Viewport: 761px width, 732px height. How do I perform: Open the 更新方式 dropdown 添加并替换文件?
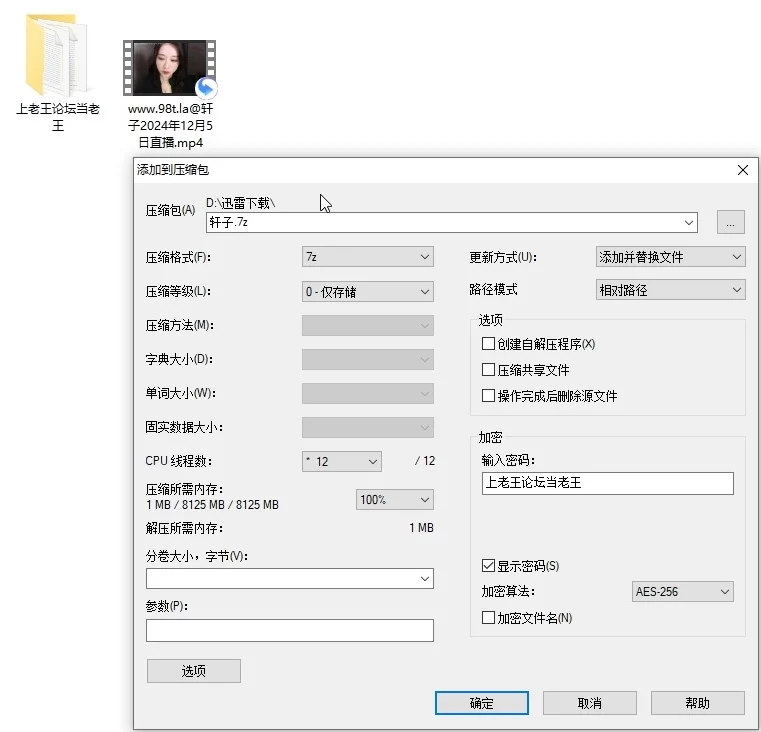tap(670, 257)
